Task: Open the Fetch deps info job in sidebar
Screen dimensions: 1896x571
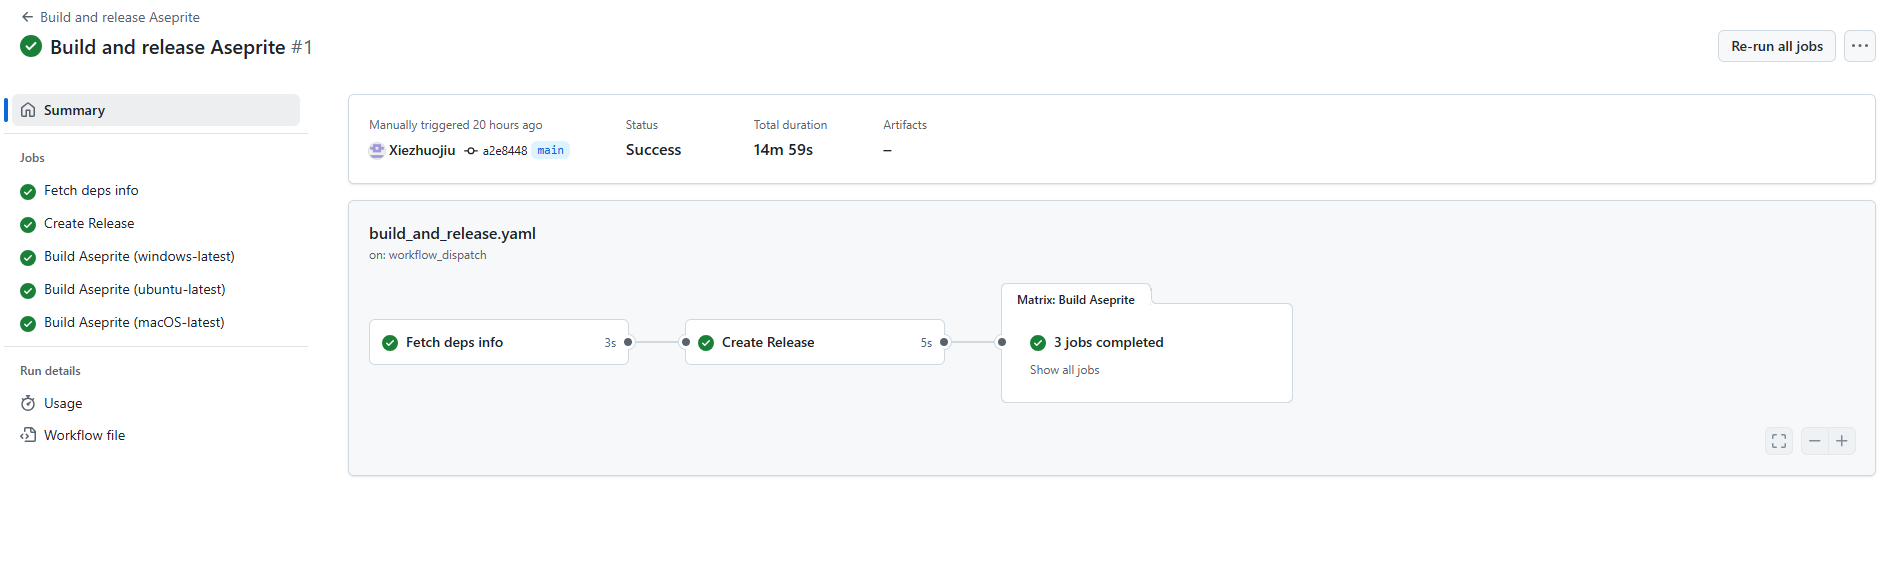Action: pos(91,190)
